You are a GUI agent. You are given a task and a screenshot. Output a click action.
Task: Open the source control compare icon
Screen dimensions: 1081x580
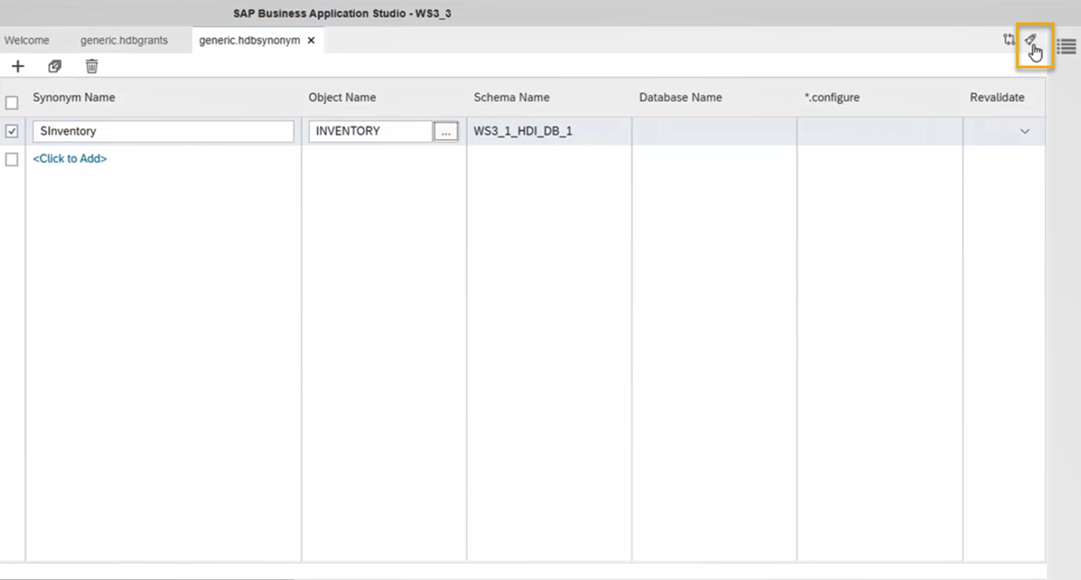tap(1009, 40)
